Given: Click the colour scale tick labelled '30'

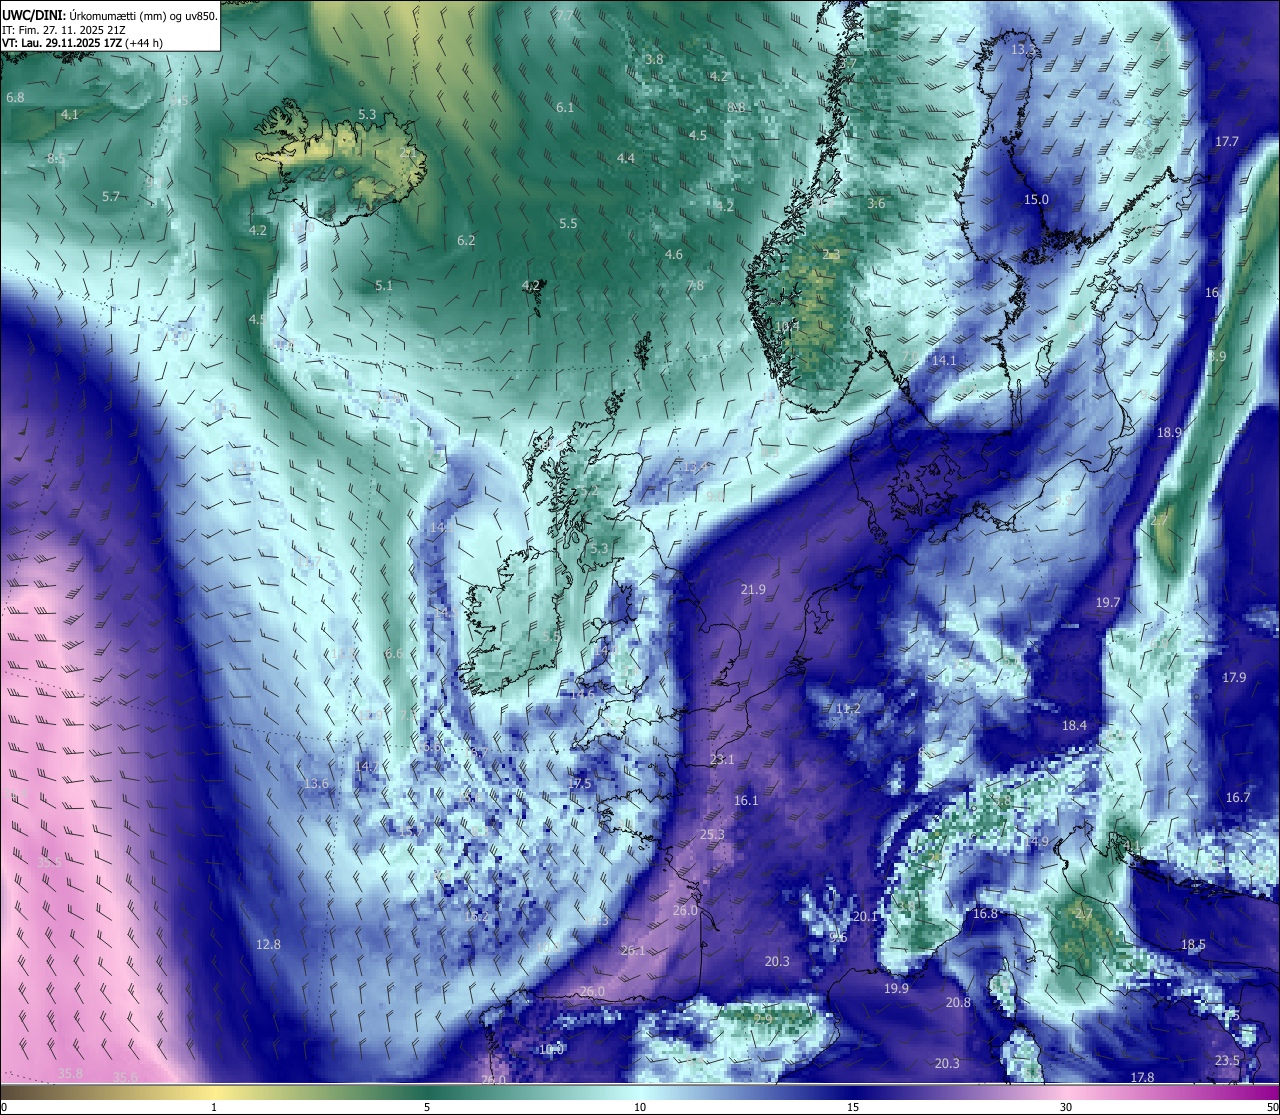Looking at the screenshot, I should tap(1066, 1107).
